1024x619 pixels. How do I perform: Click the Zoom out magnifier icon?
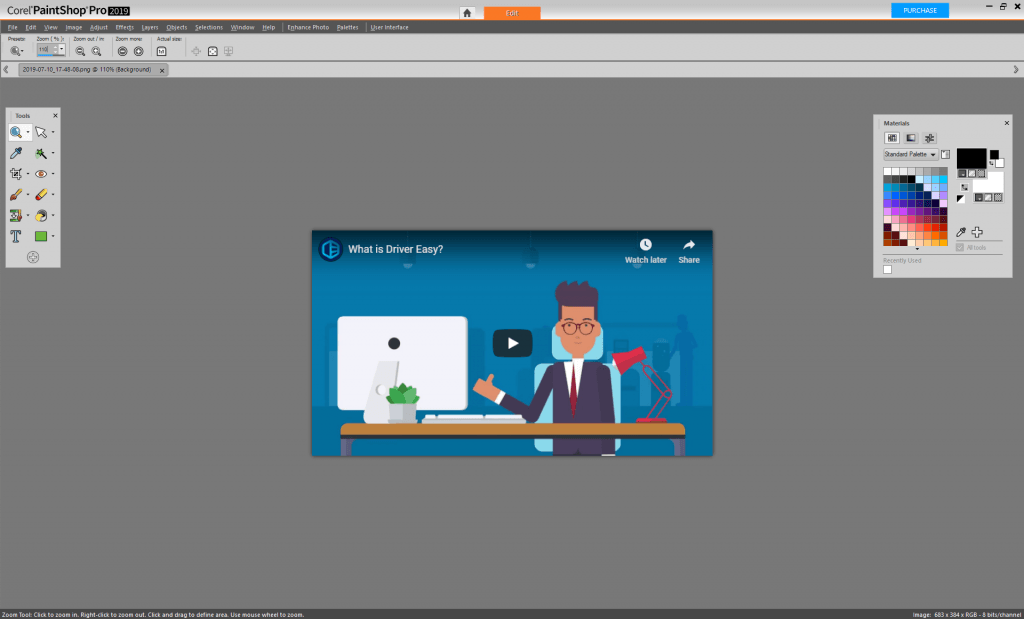pyautogui.click(x=80, y=51)
